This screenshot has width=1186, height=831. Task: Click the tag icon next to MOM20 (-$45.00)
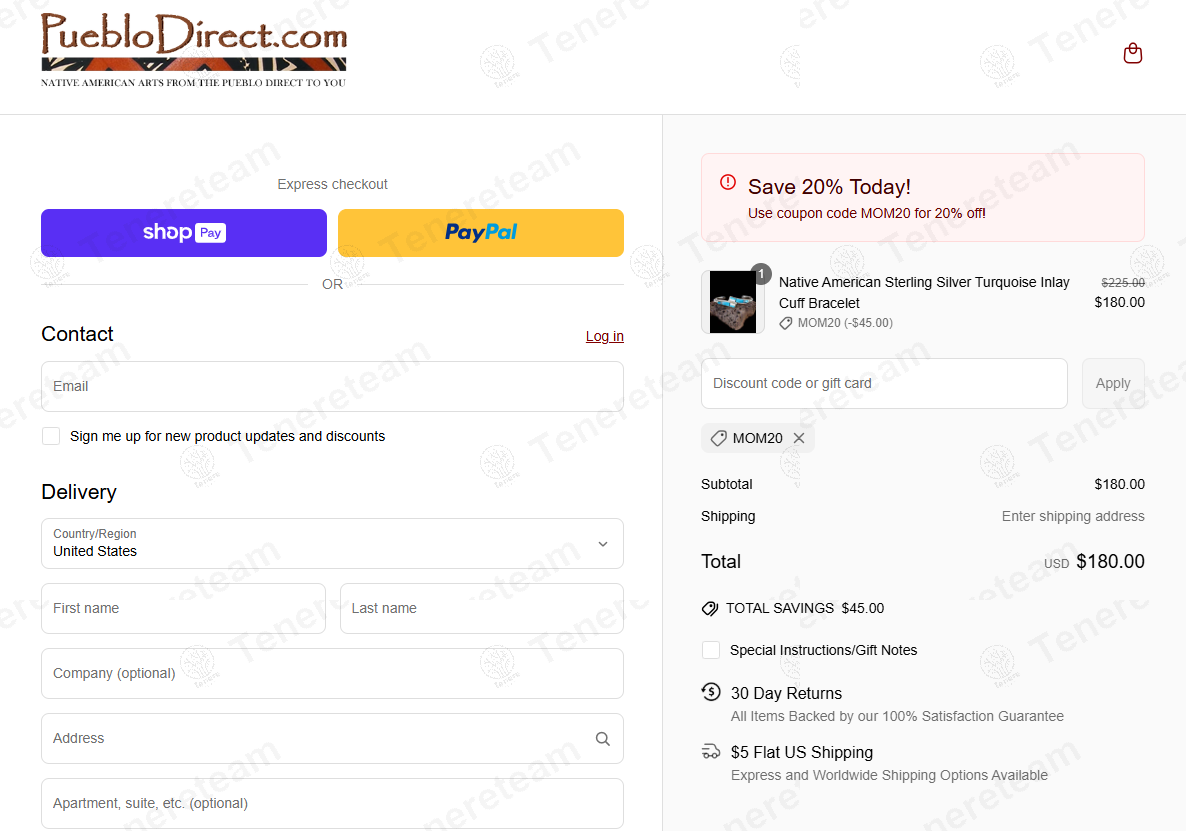(x=786, y=323)
